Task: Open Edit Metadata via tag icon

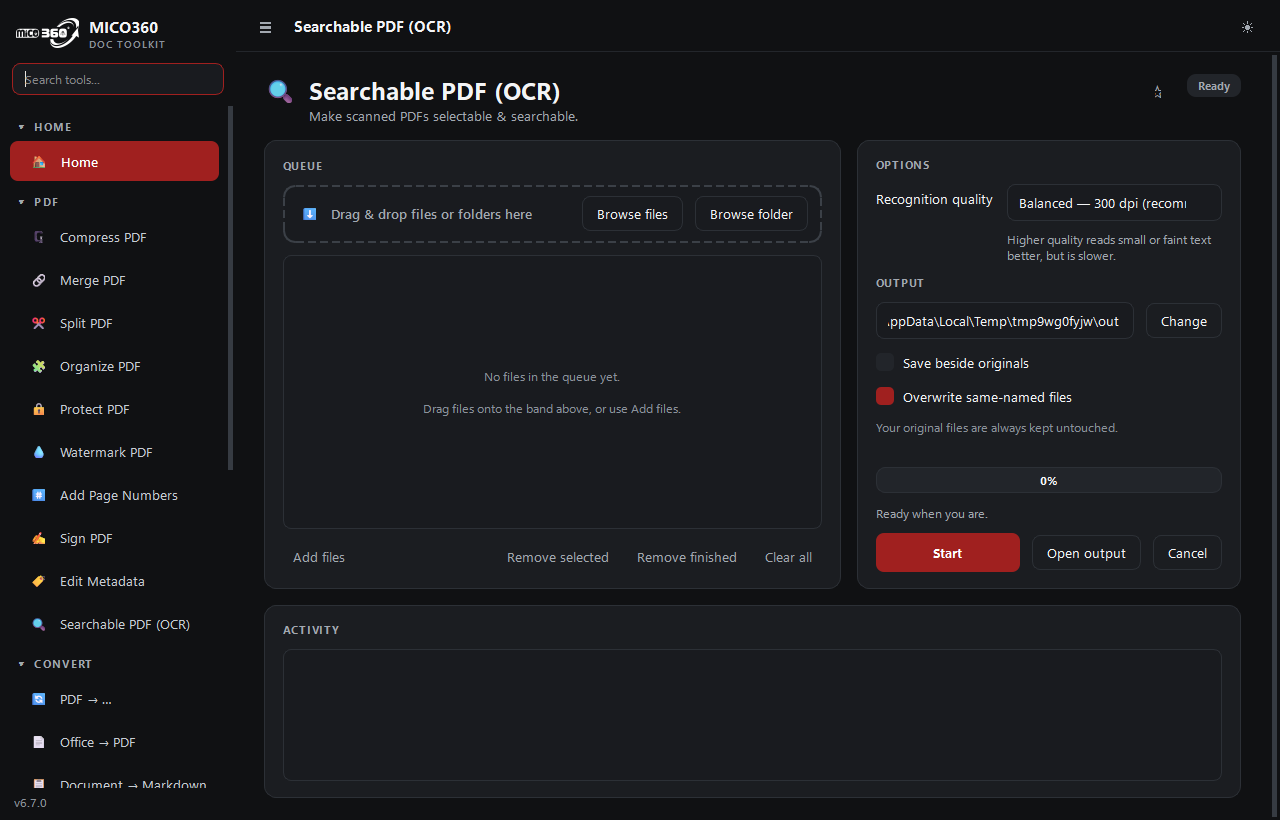Action: click(39, 582)
